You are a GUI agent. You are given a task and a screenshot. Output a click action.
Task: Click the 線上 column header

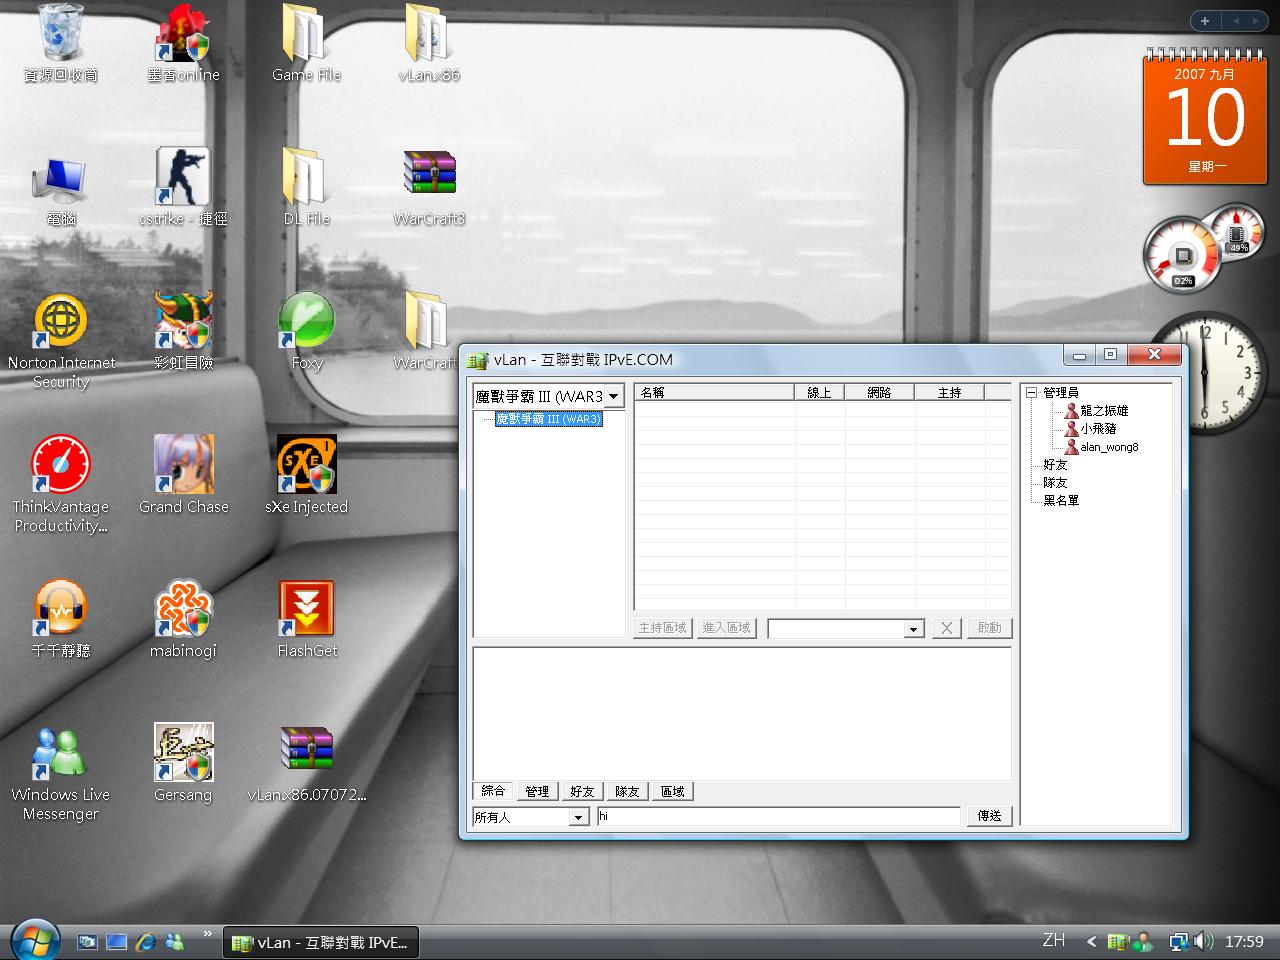tap(819, 392)
